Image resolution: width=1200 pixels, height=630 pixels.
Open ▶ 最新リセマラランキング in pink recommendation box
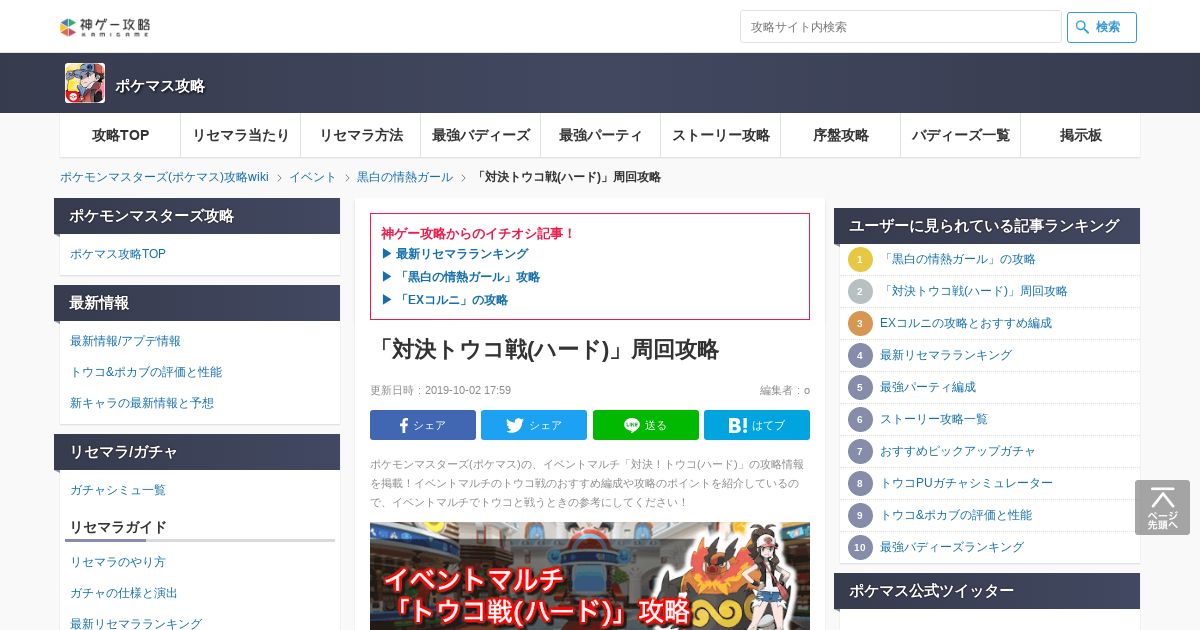(455, 254)
